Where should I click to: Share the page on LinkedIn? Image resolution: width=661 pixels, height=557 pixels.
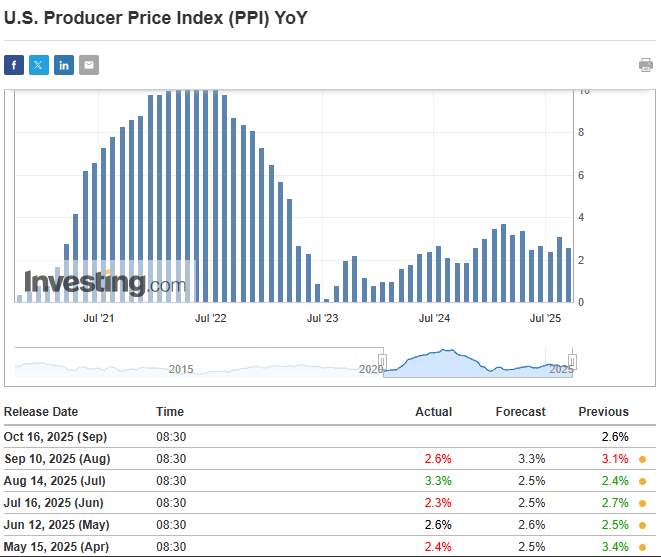pyautogui.click(x=64, y=65)
